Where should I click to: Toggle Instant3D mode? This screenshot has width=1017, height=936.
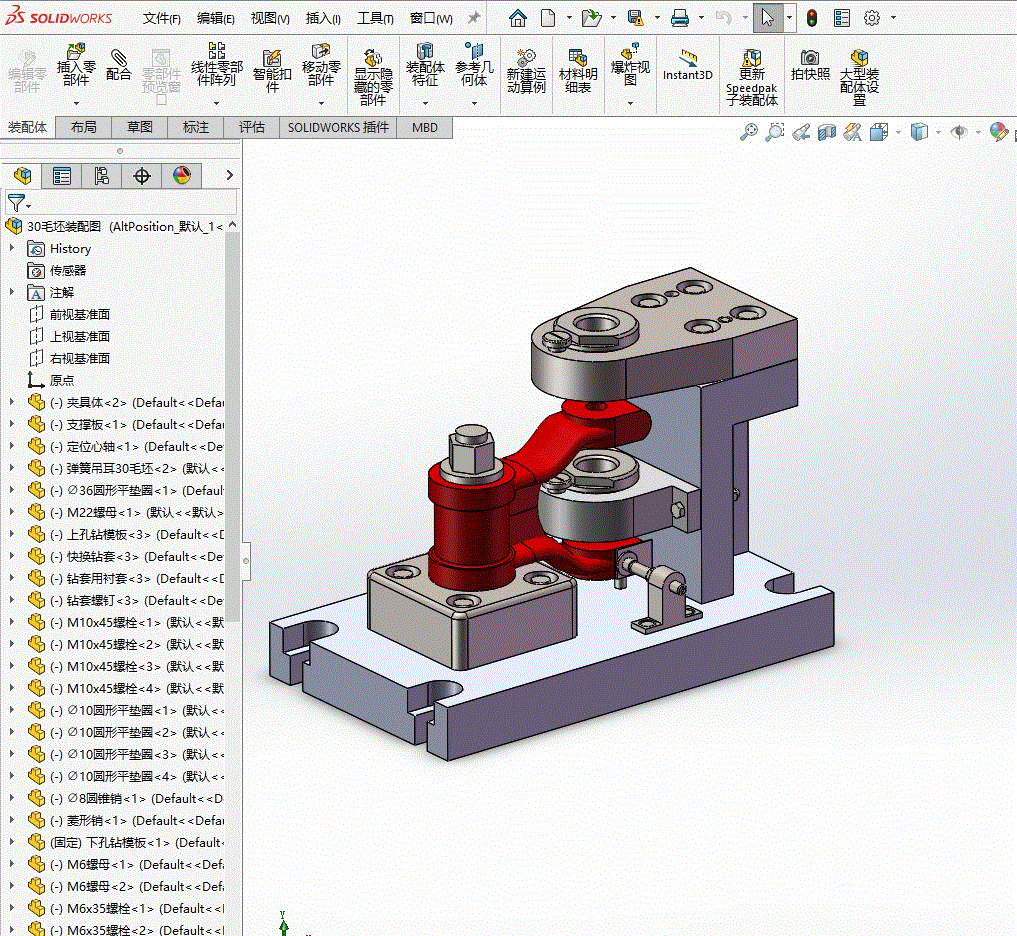(x=688, y=66)
